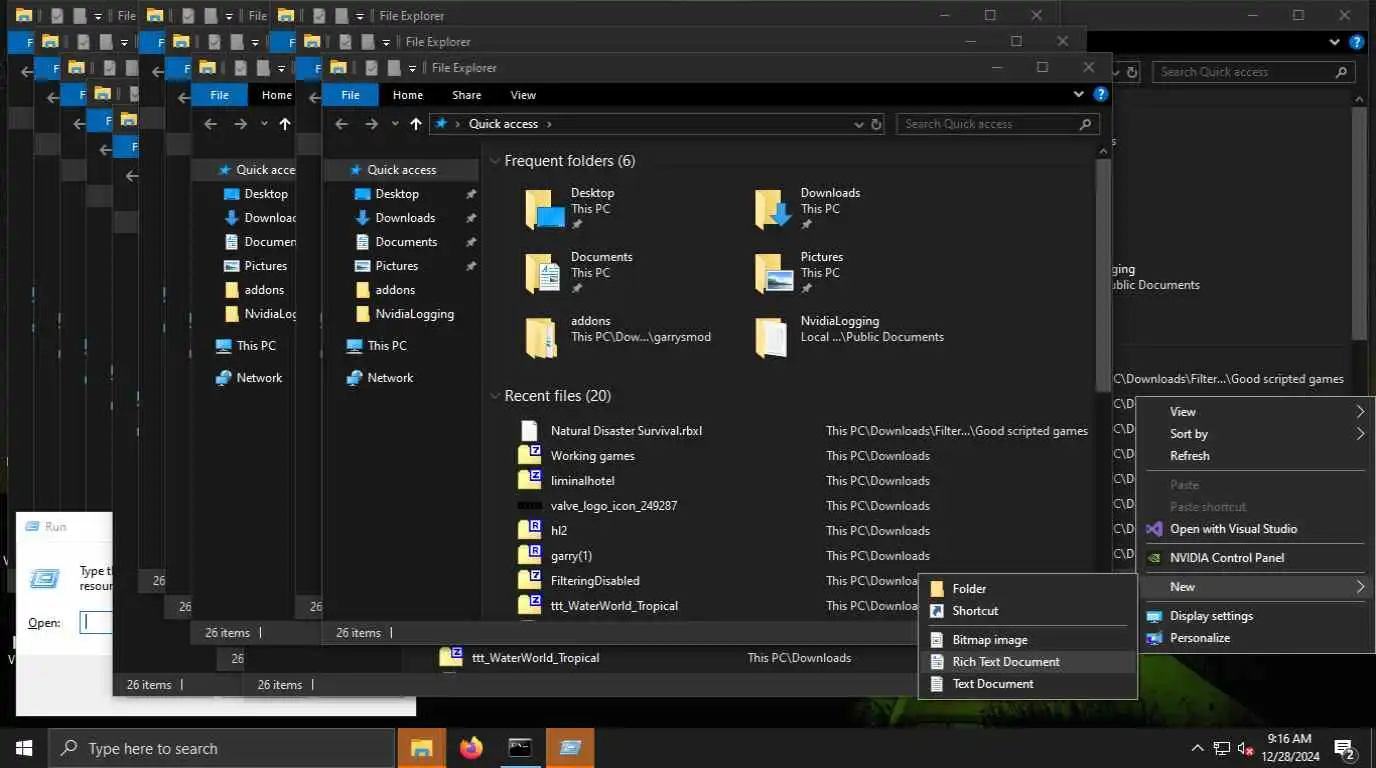The height and width of the screenshot is (768, 1376).
Task: Open the Sort by submenu in context menu
Action: pos(1256,434)
